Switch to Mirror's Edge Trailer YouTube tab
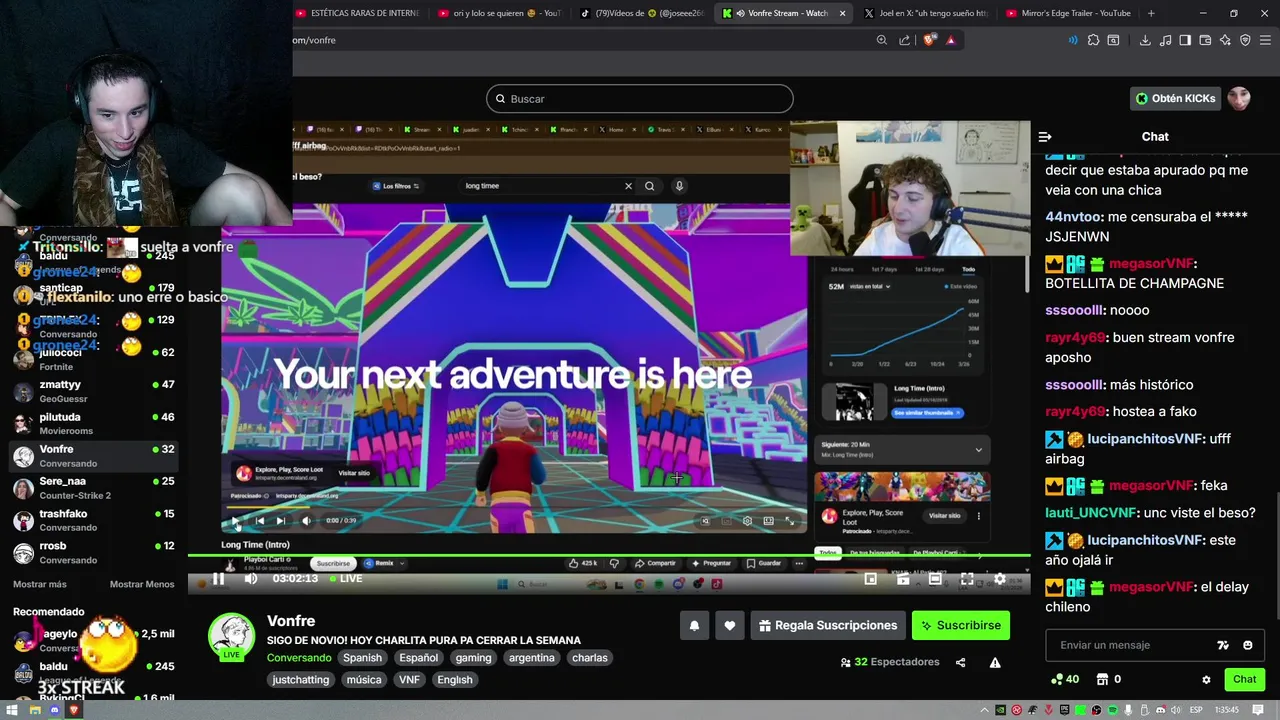This screenshot has width=1280, height=720. 1068,13
